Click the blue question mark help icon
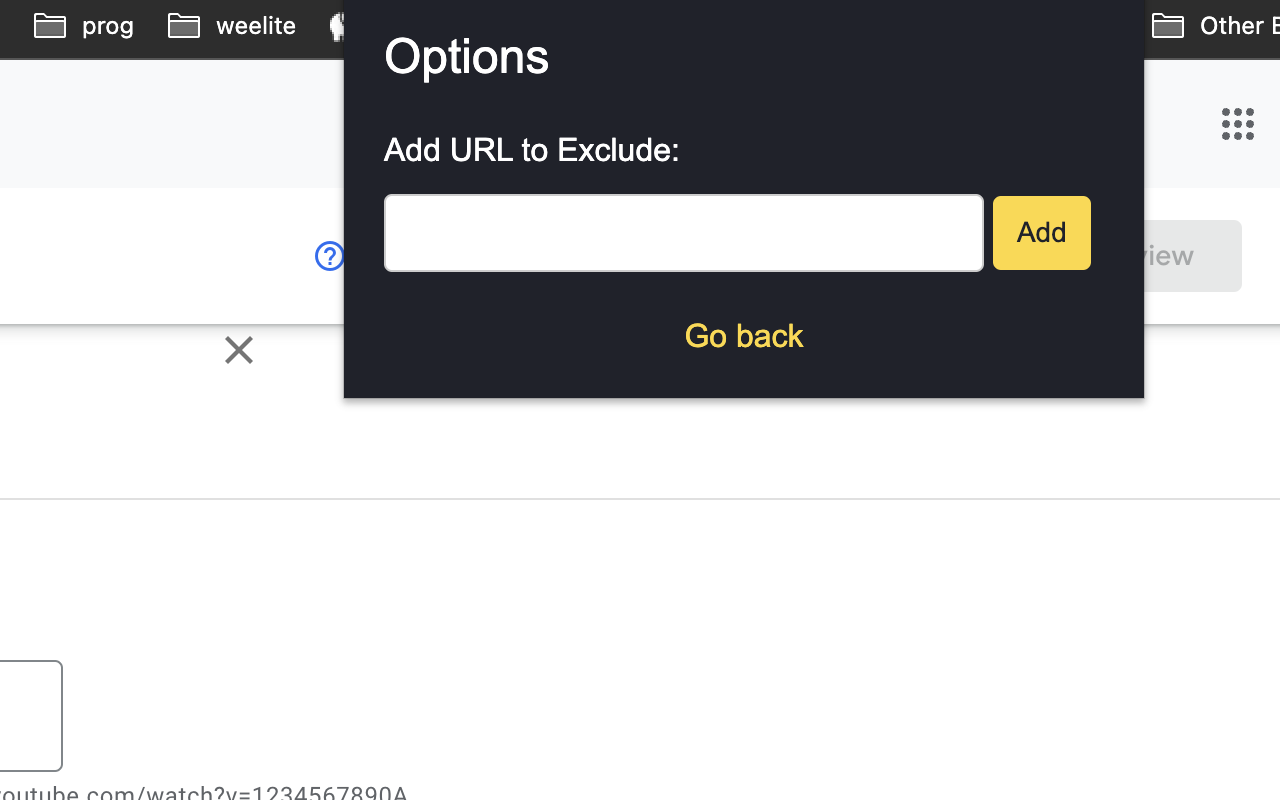Screen dimensions: 1280x800 328,256
